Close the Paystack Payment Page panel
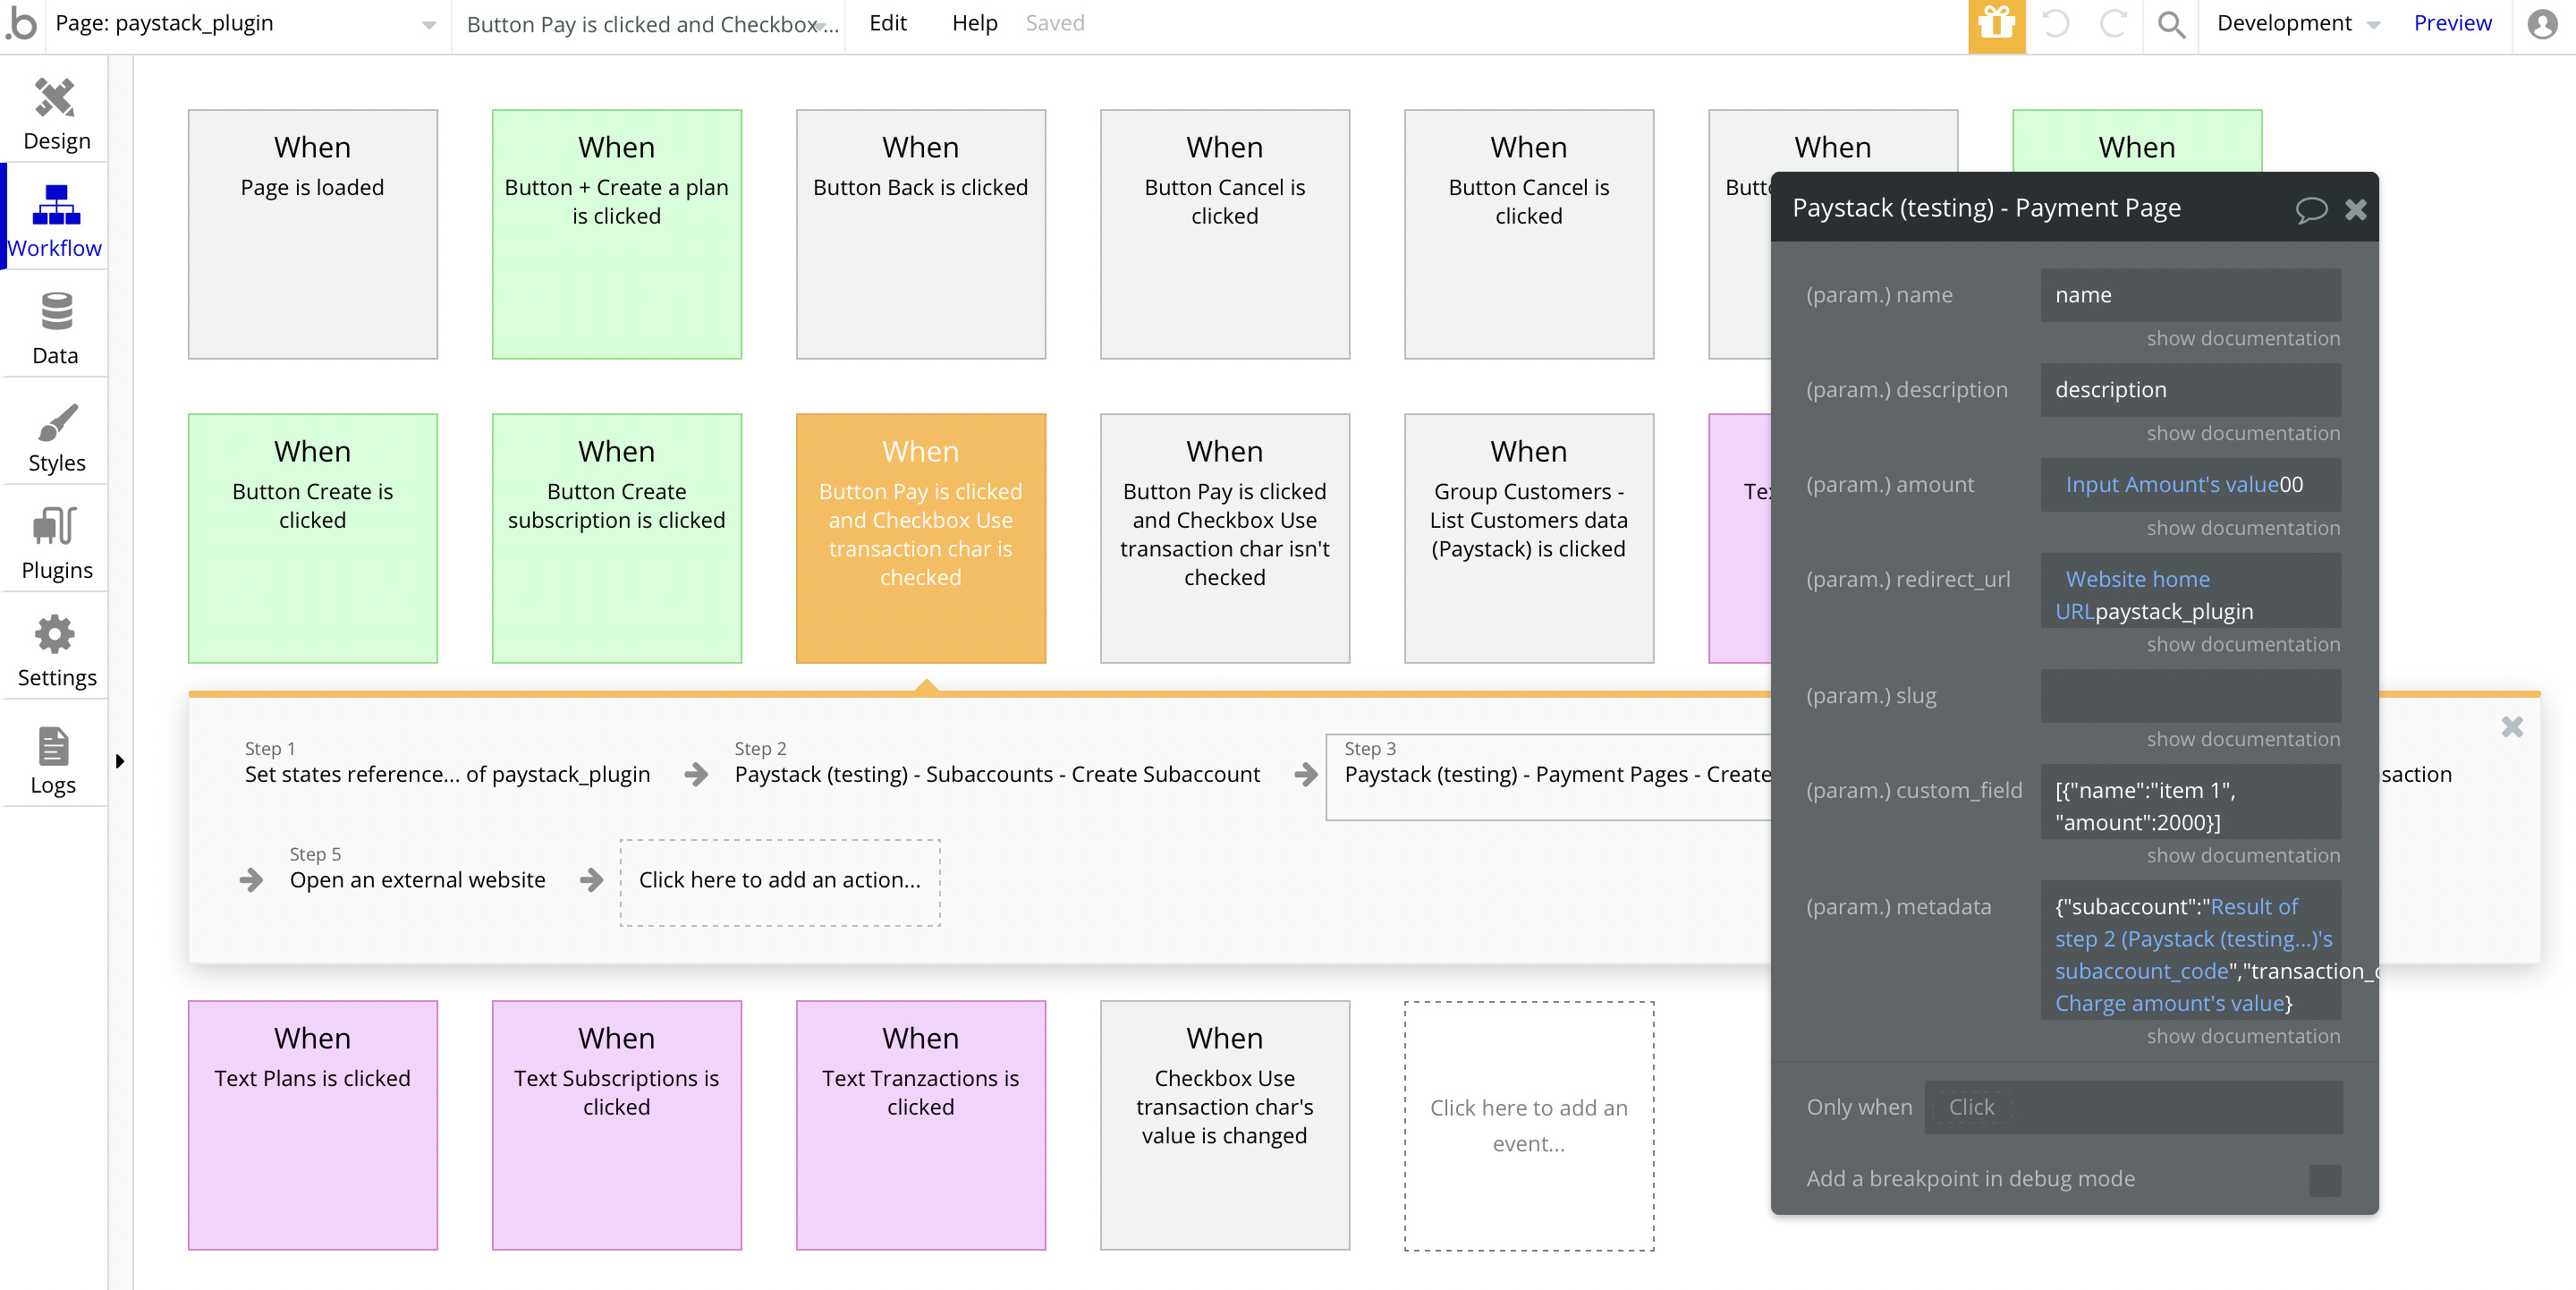2576x1290 pixels. coord(2356,209)
